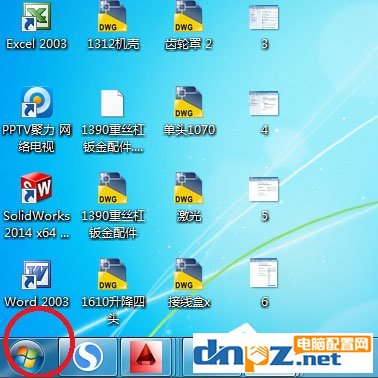Select the 激光 DWG file icon
This screenshot has width=378, height=378.
click(189, 188)
